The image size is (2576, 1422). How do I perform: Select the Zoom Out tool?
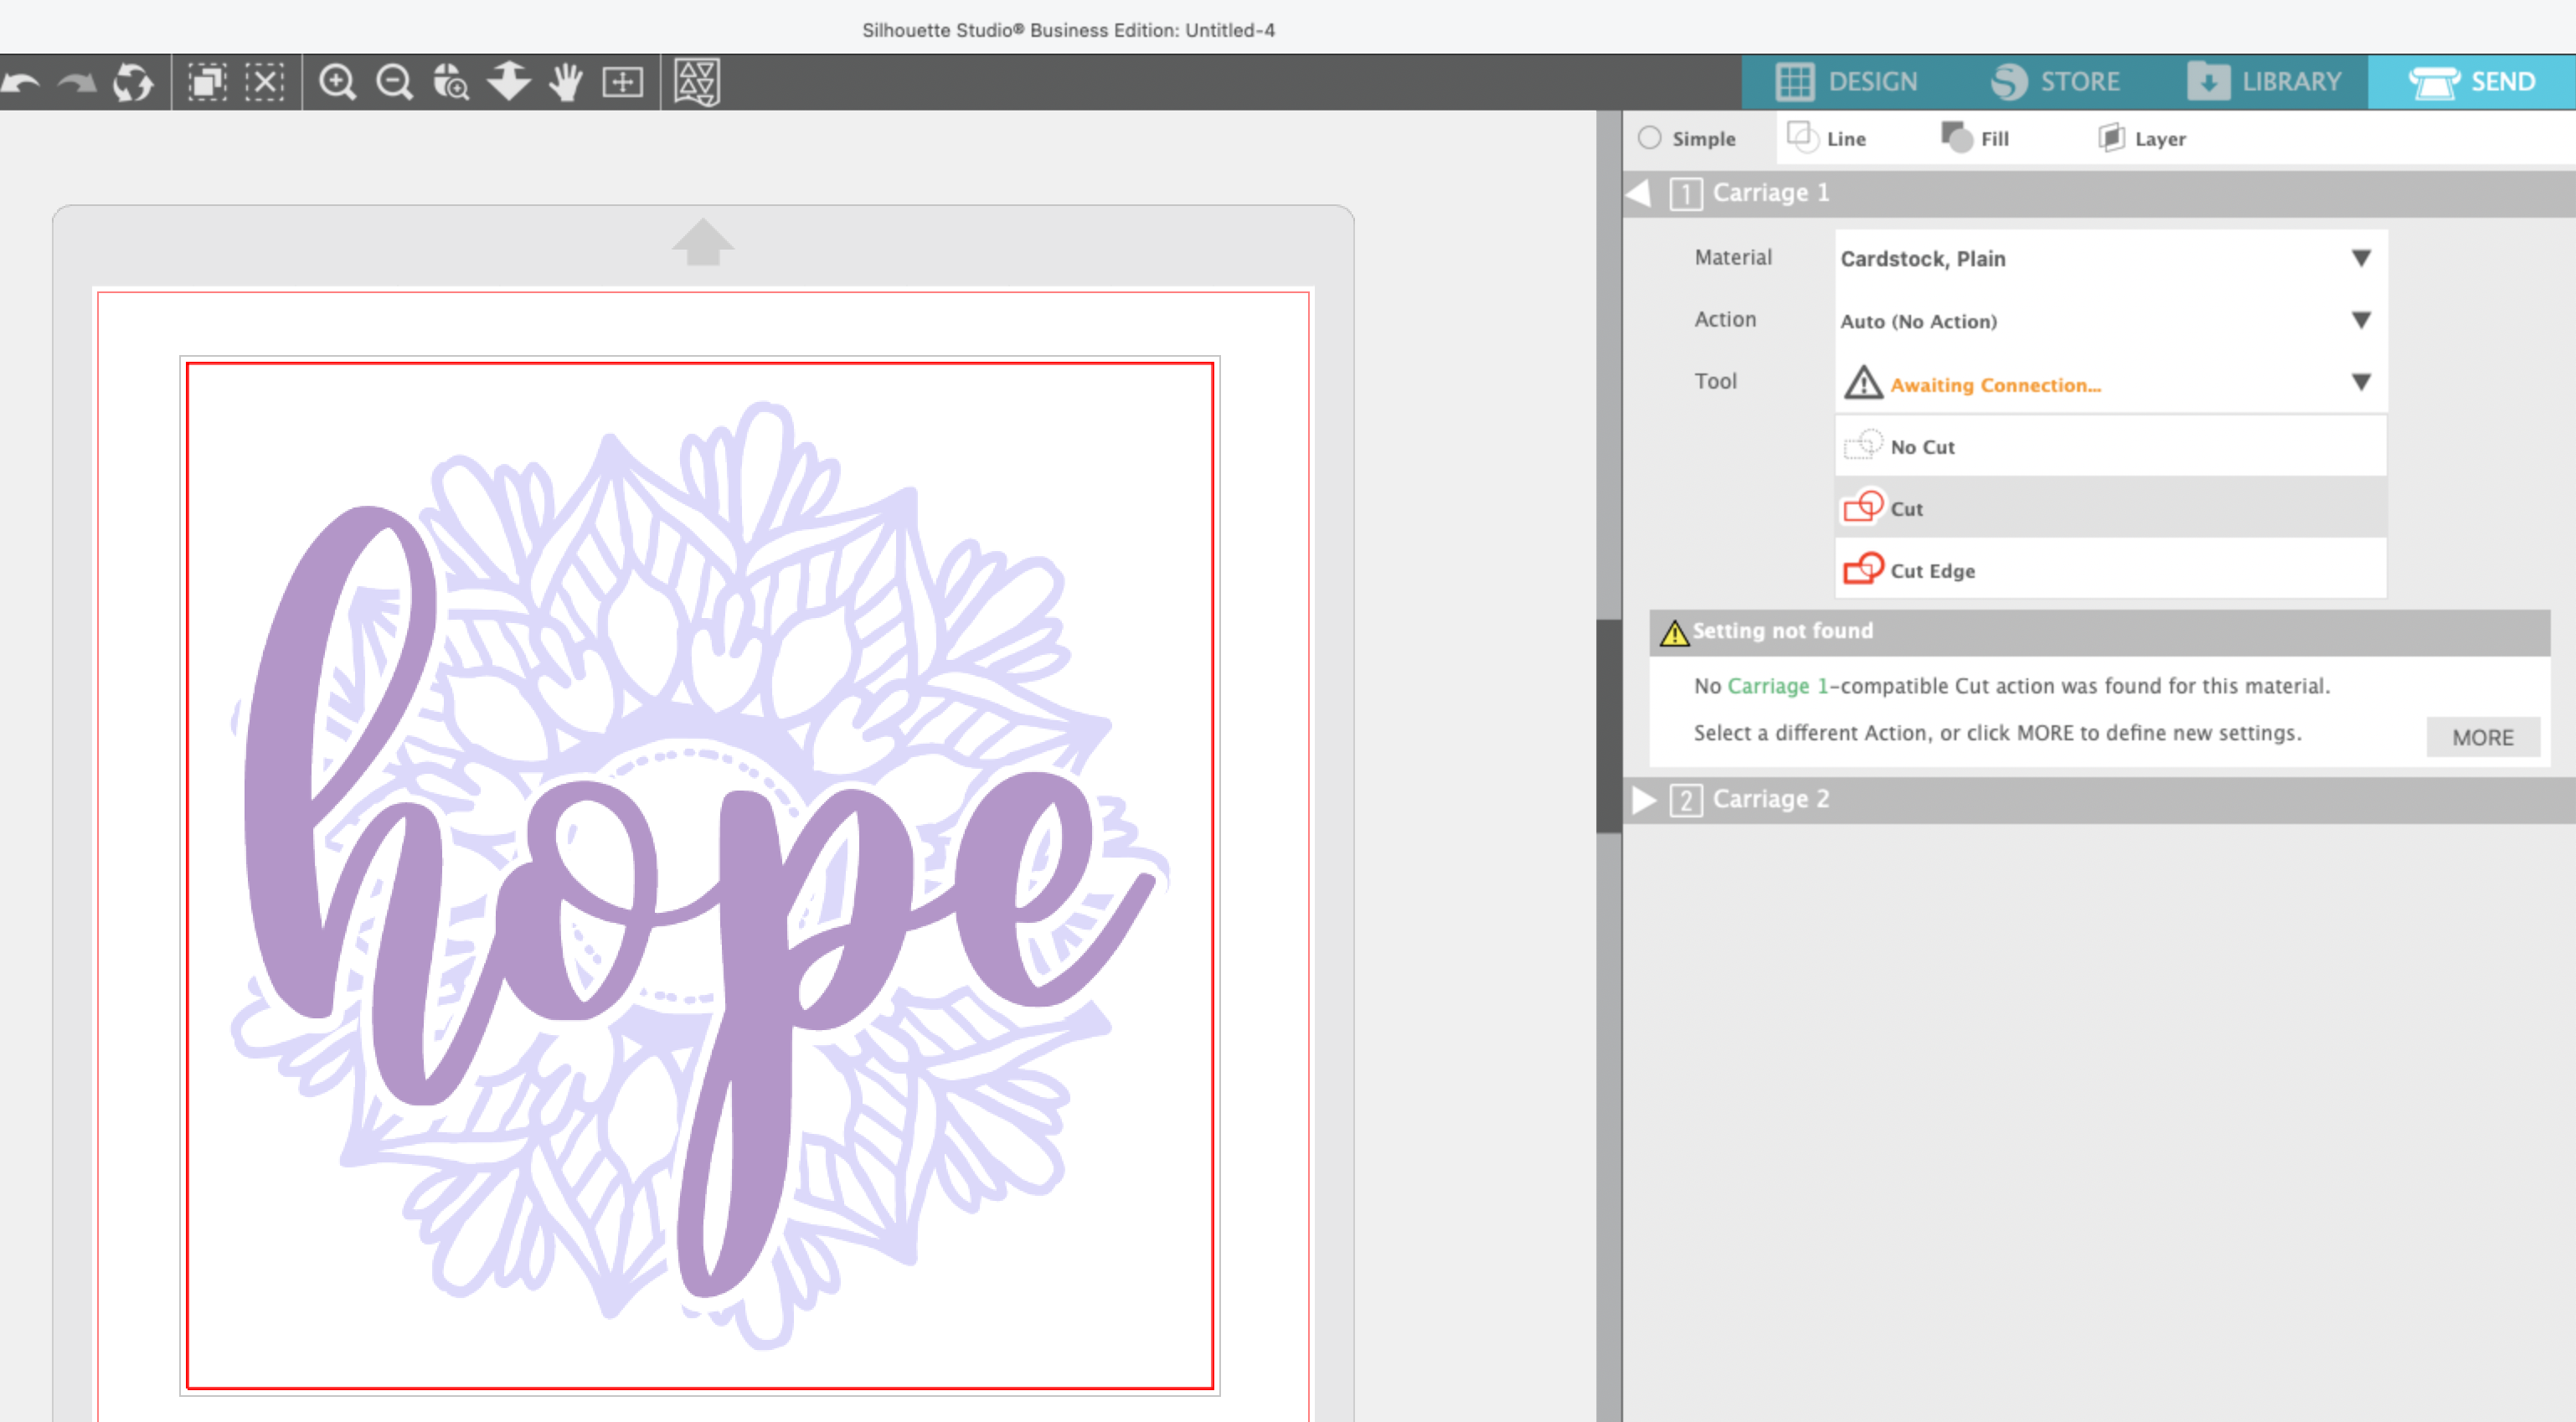tap(393, 82)
